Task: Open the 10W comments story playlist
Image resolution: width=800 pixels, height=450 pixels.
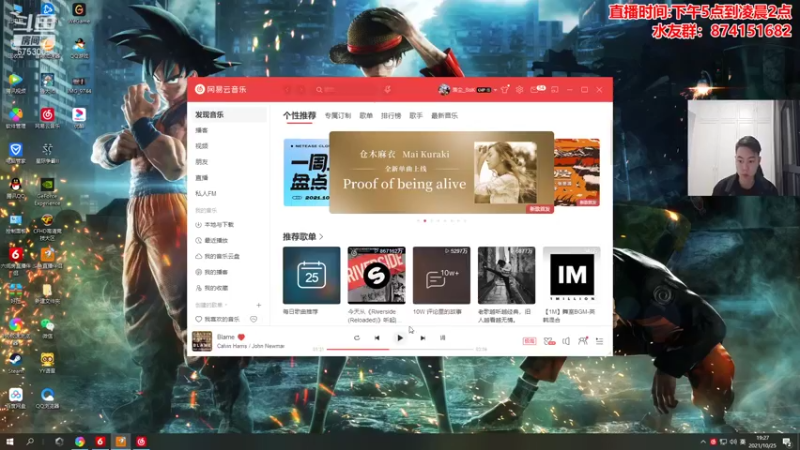Action: pyautogui.click(x=441, y=276)
